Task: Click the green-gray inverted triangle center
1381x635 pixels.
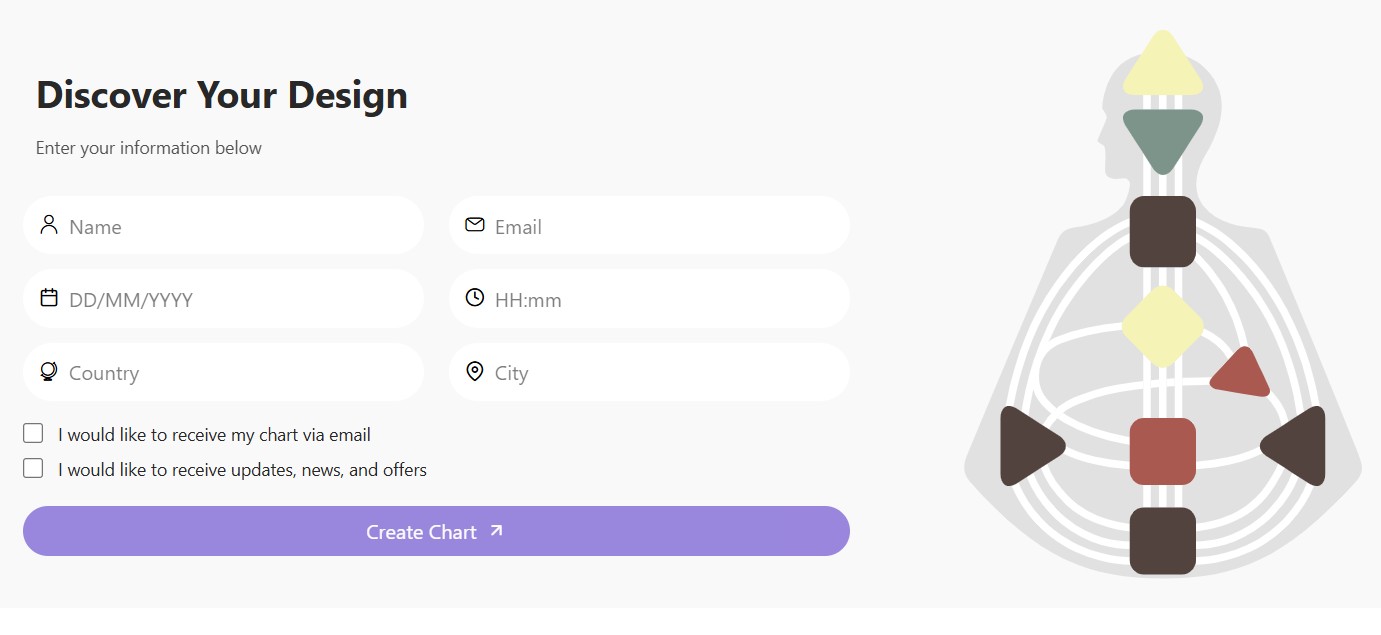Action: pos(1162,135)
